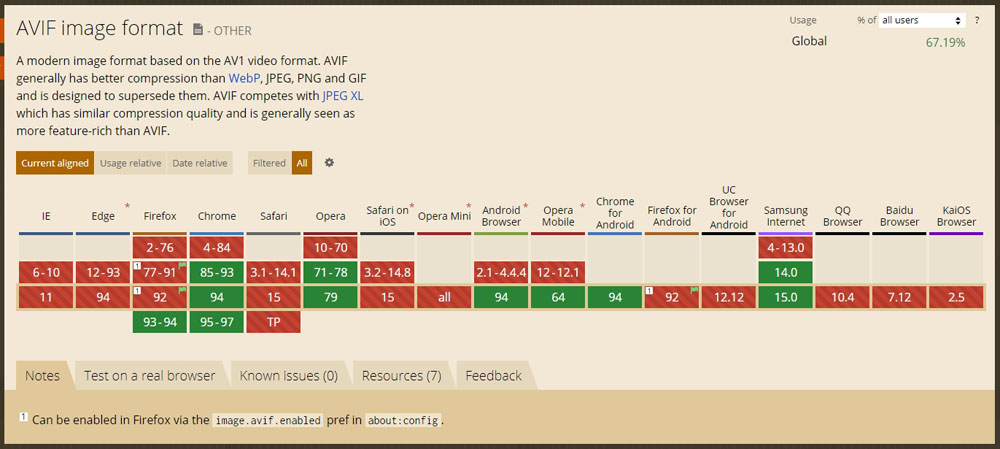The height and width of the screenshot is (449, 1000).
Task: Click Chrome 85-93 version cell
Action: click(x=217, y=272)
